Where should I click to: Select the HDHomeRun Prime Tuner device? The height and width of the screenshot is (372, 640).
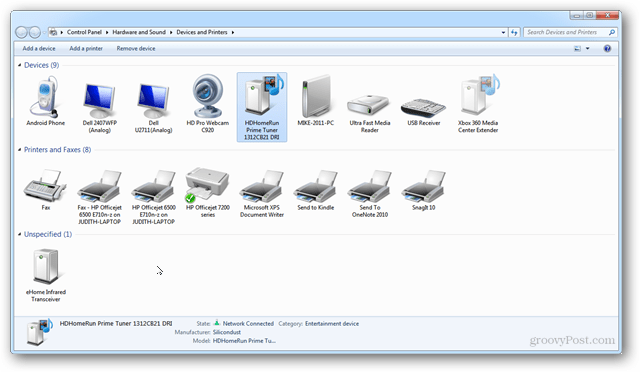point(262,107)
